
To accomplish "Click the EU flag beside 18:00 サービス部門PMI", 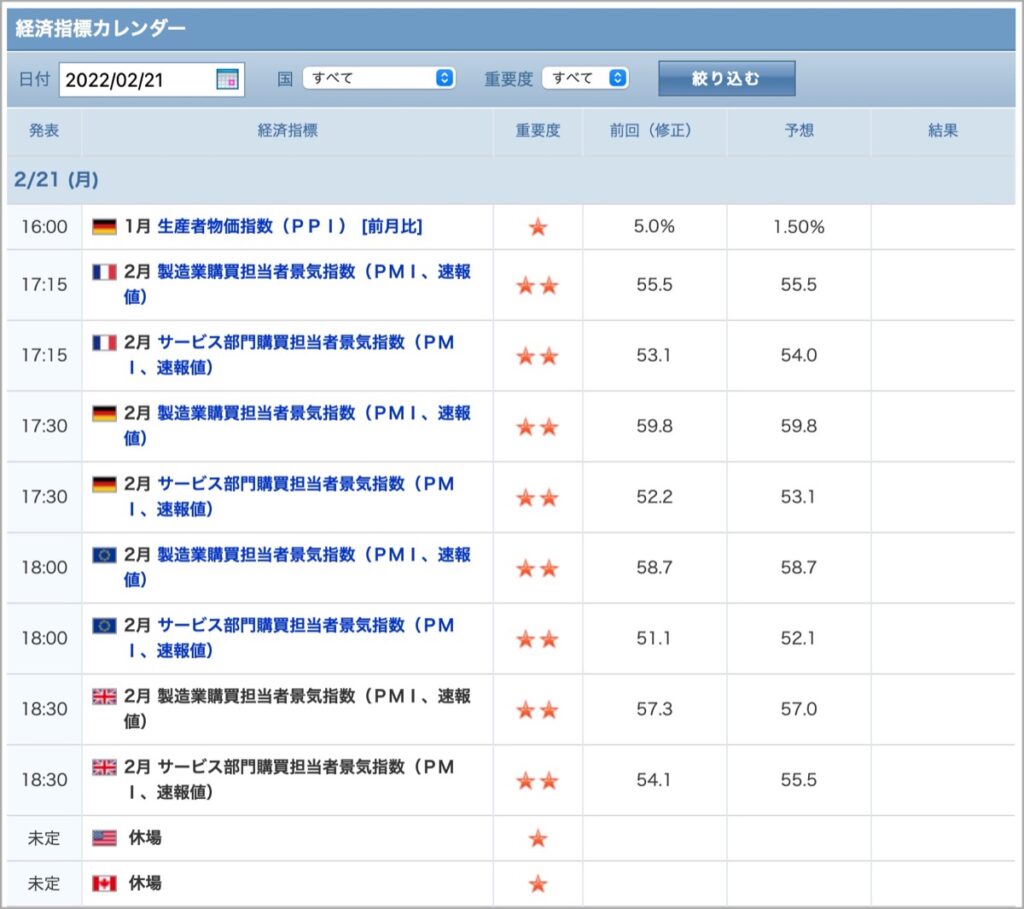I will [x=104, y=626].
